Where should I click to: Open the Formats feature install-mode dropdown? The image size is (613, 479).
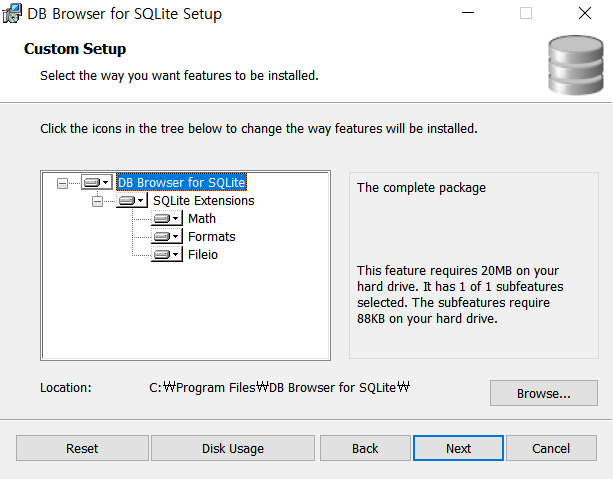(x=167, y=236)
